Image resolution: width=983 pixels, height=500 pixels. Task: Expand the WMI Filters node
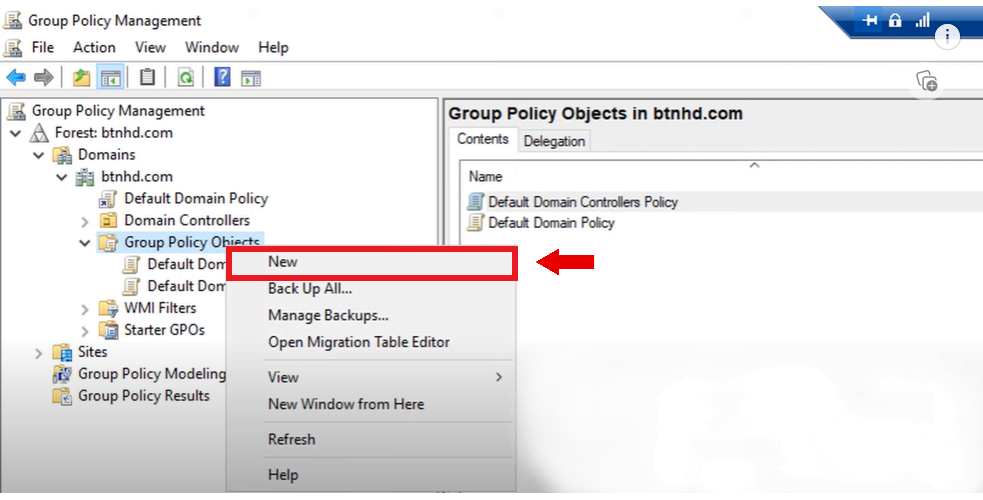coord(85,309)
